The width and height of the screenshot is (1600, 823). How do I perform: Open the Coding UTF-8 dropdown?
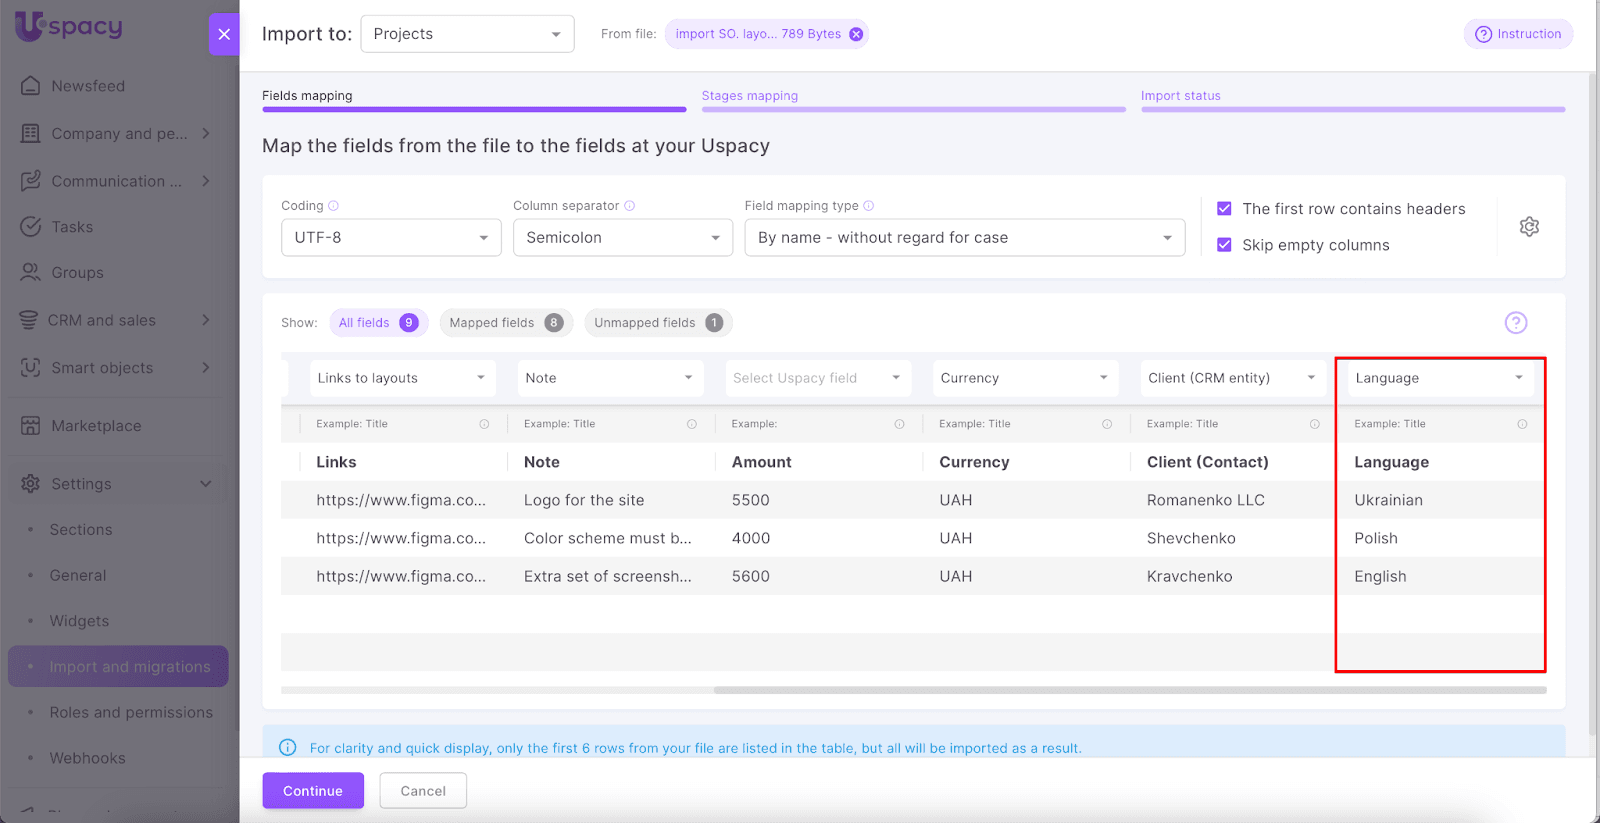click(x=391, y=238)
